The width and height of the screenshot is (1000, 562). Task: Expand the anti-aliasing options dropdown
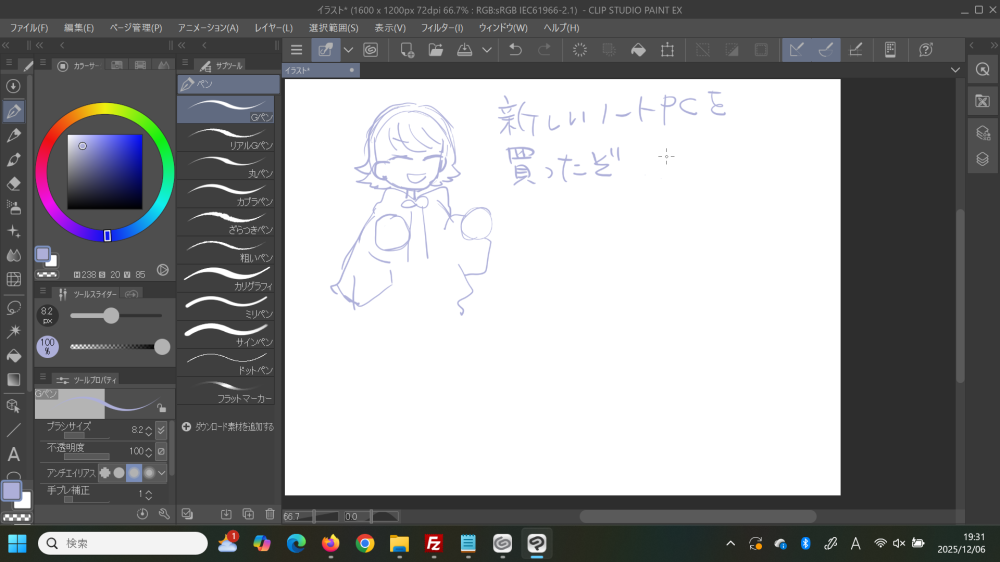162,472
